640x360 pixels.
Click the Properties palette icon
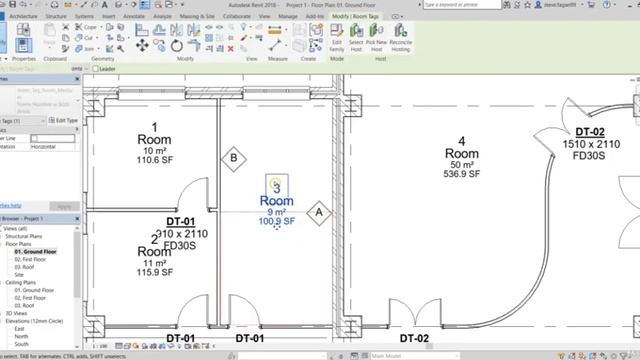pyautogui.click(x=23, y=46)
